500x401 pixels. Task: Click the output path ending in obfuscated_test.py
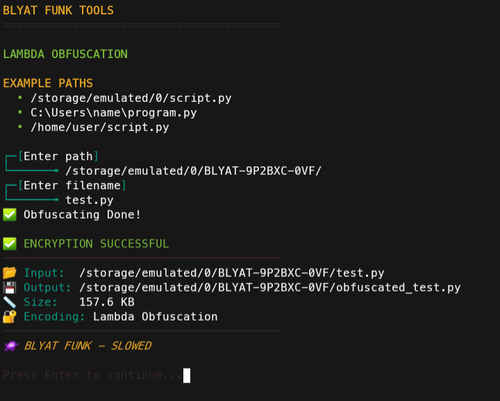[x=270, y=288]
